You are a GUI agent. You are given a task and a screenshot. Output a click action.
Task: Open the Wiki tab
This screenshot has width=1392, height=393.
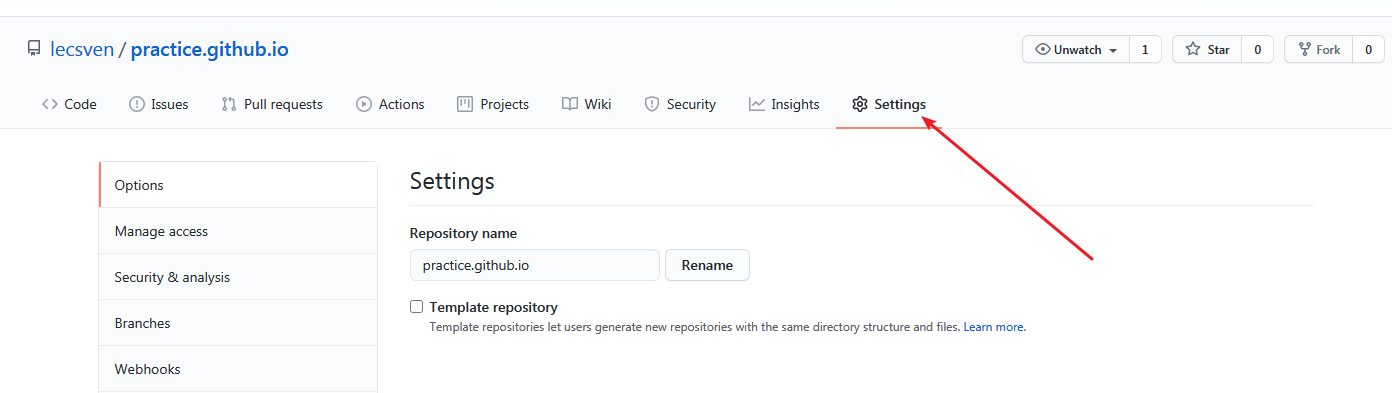pyautogui.click(x=587, y=104)
